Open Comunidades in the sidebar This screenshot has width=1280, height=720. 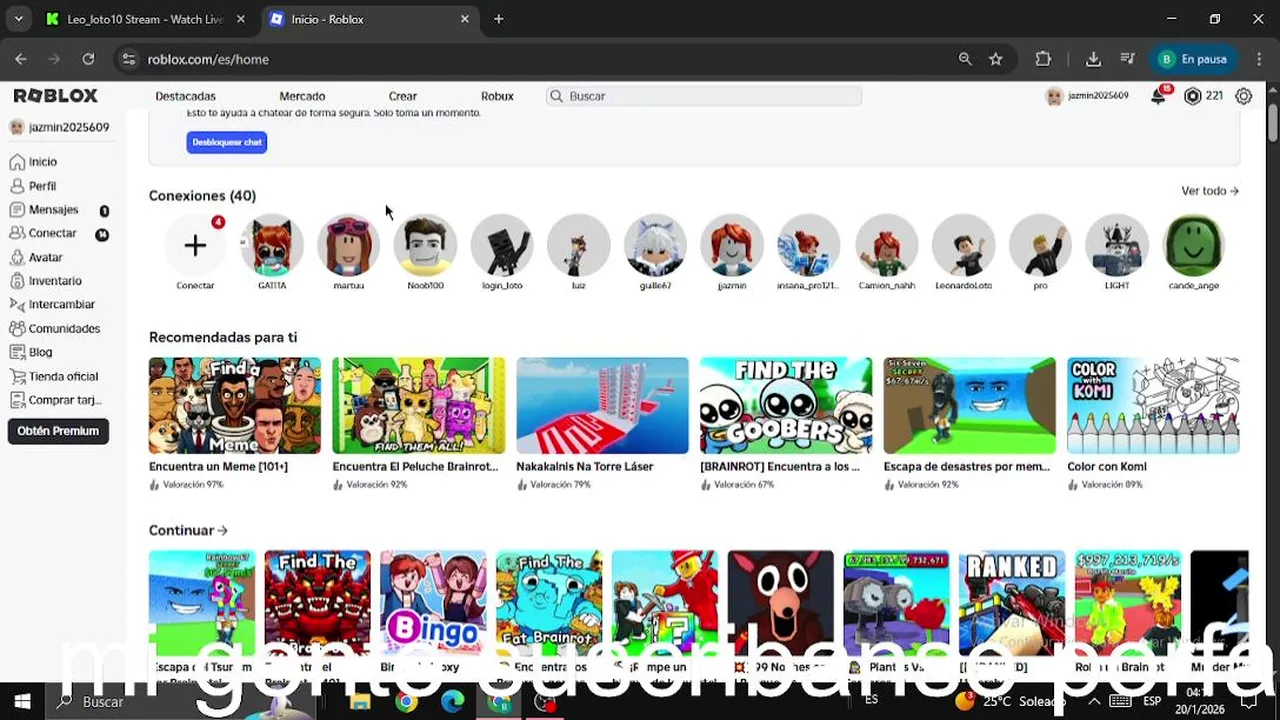(54, 328)
